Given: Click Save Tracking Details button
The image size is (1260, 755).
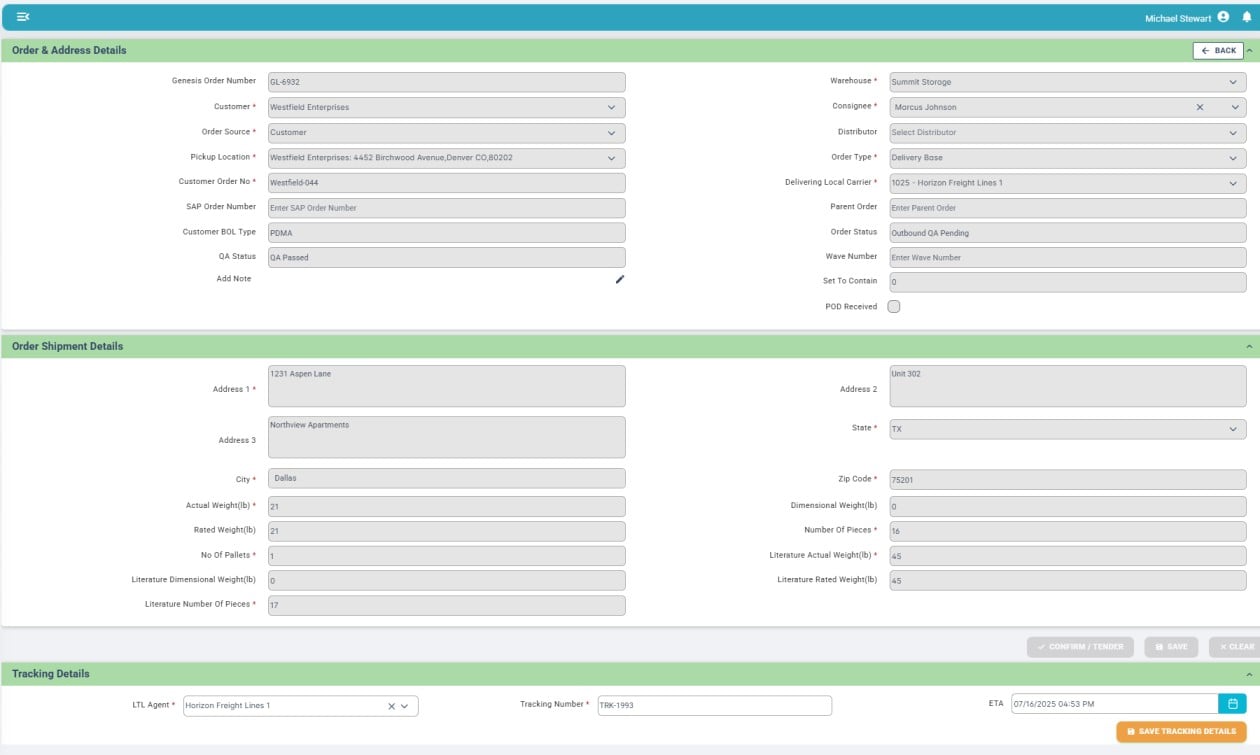Looking at the screenshot, I should click(1182, 732).
